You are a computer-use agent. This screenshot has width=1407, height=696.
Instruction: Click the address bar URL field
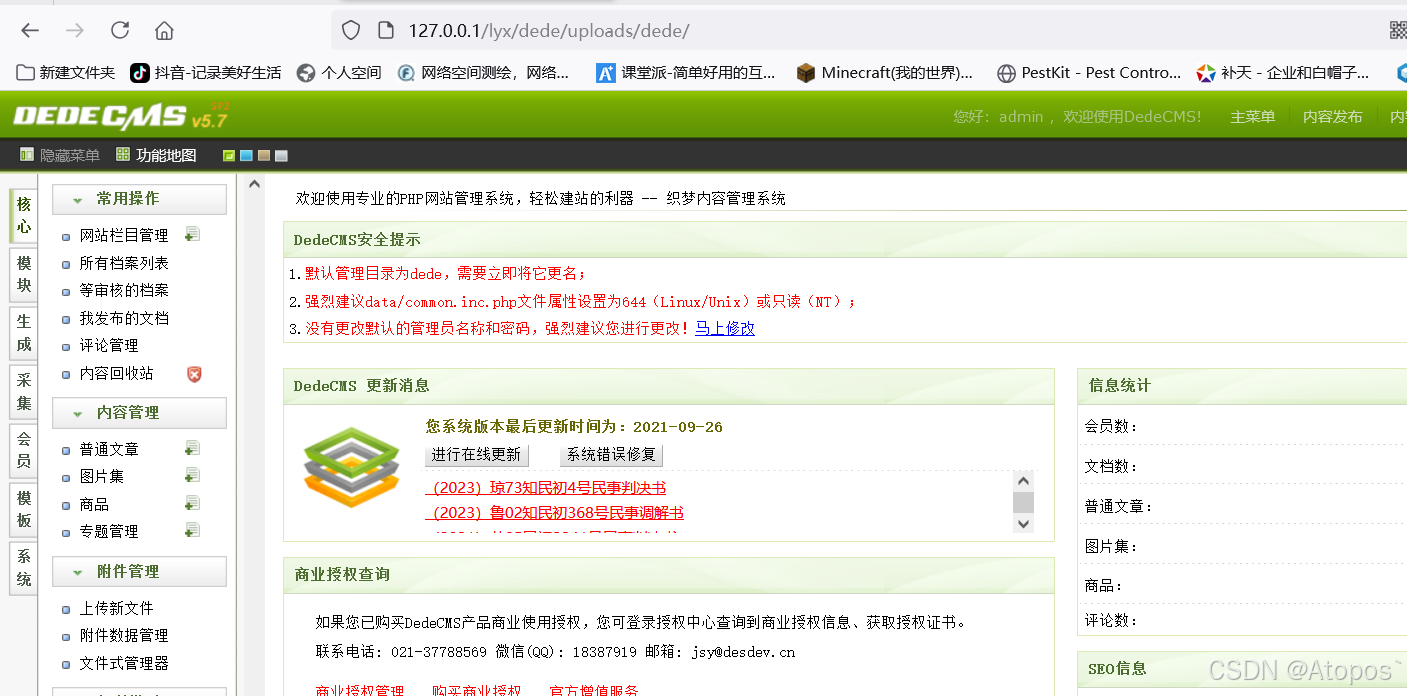pos(869,30)
